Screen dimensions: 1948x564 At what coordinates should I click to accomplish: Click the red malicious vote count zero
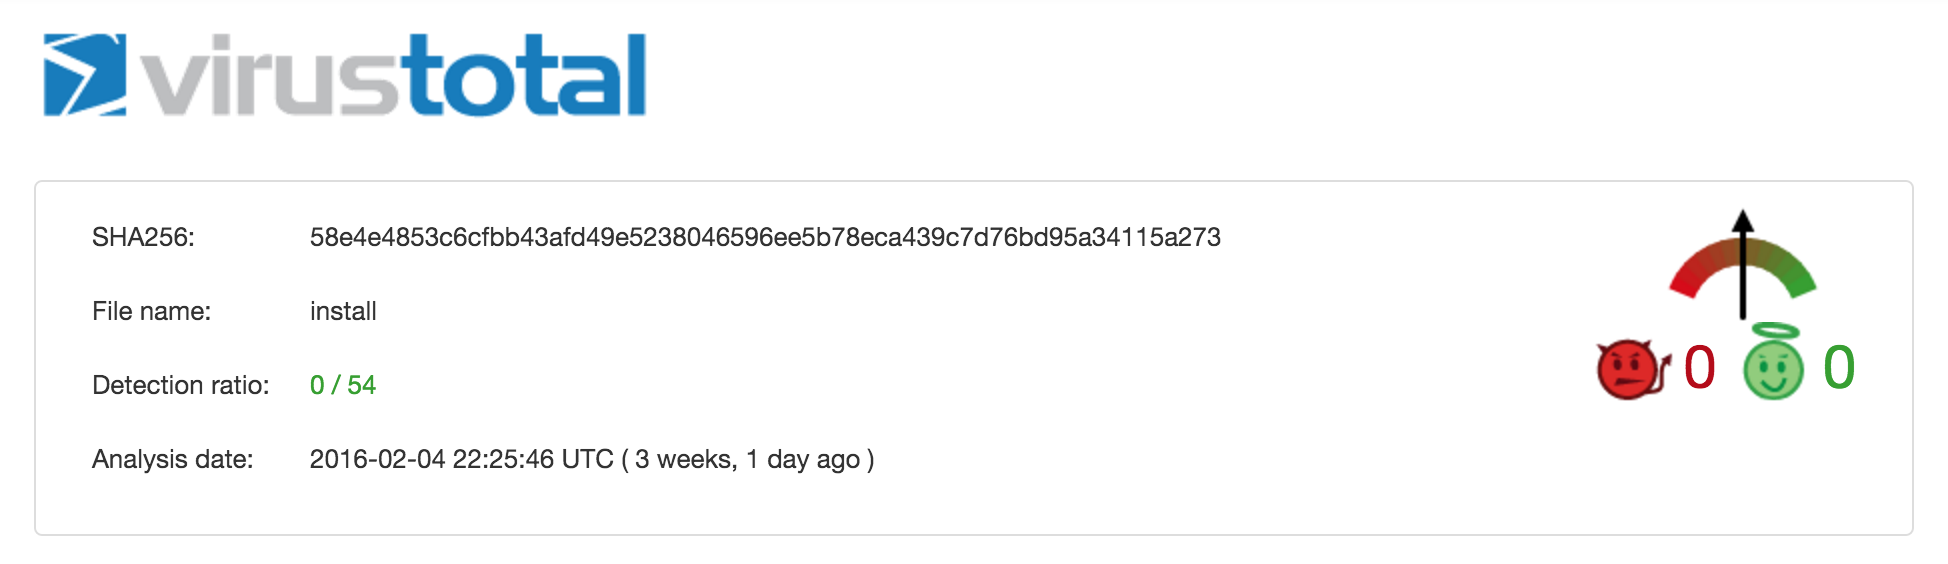click(1699, 367)
